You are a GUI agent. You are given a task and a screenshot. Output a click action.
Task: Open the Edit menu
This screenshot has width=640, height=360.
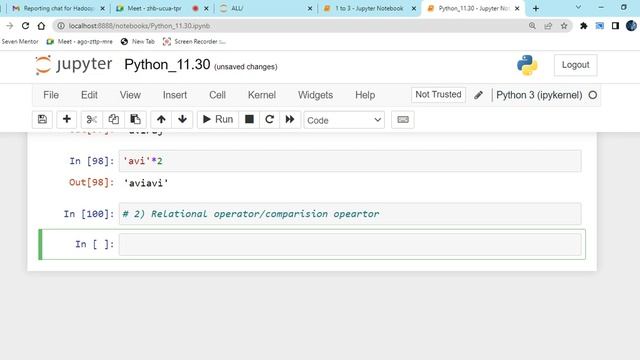point(89,95)
